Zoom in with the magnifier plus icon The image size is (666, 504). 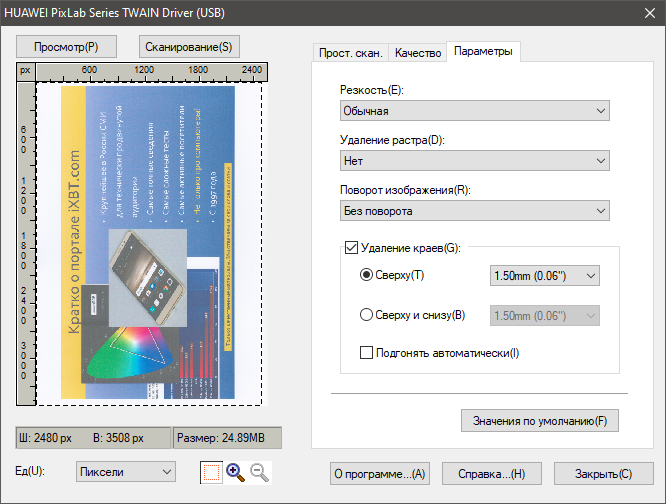point(235,473)
